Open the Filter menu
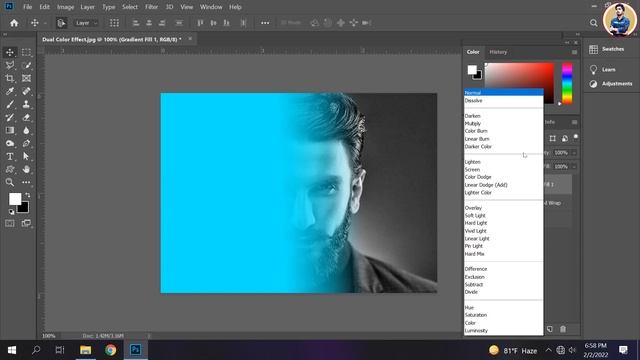The height and width of the screenshot is (360, 640). pyautogui.click(x=151, y=7)
